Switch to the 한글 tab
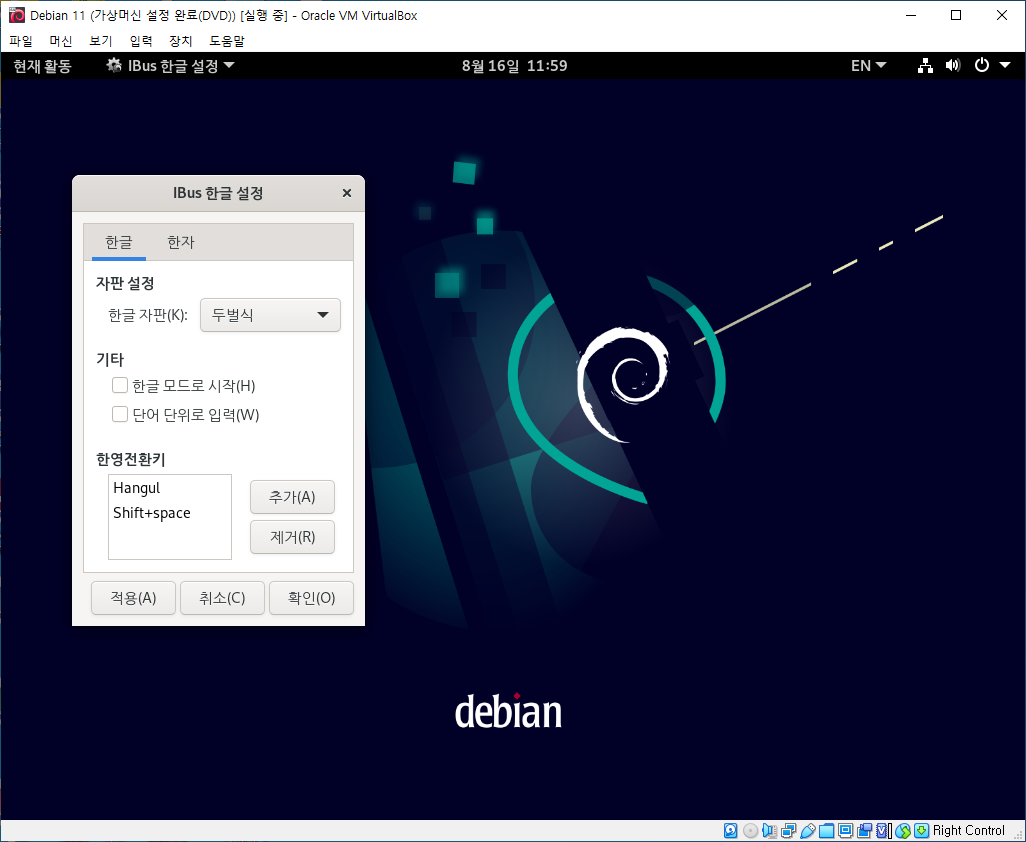The image size is (1026, 842). pyautogui.click(x=118, y=242)
